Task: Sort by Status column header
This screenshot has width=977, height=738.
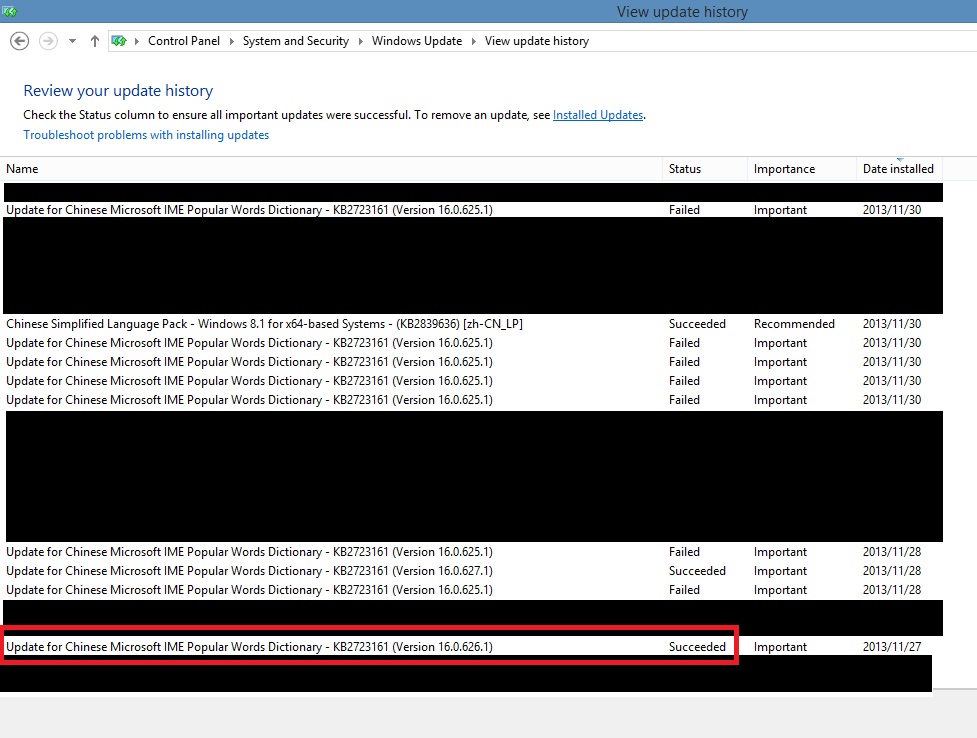Action: tap(705, 169)
